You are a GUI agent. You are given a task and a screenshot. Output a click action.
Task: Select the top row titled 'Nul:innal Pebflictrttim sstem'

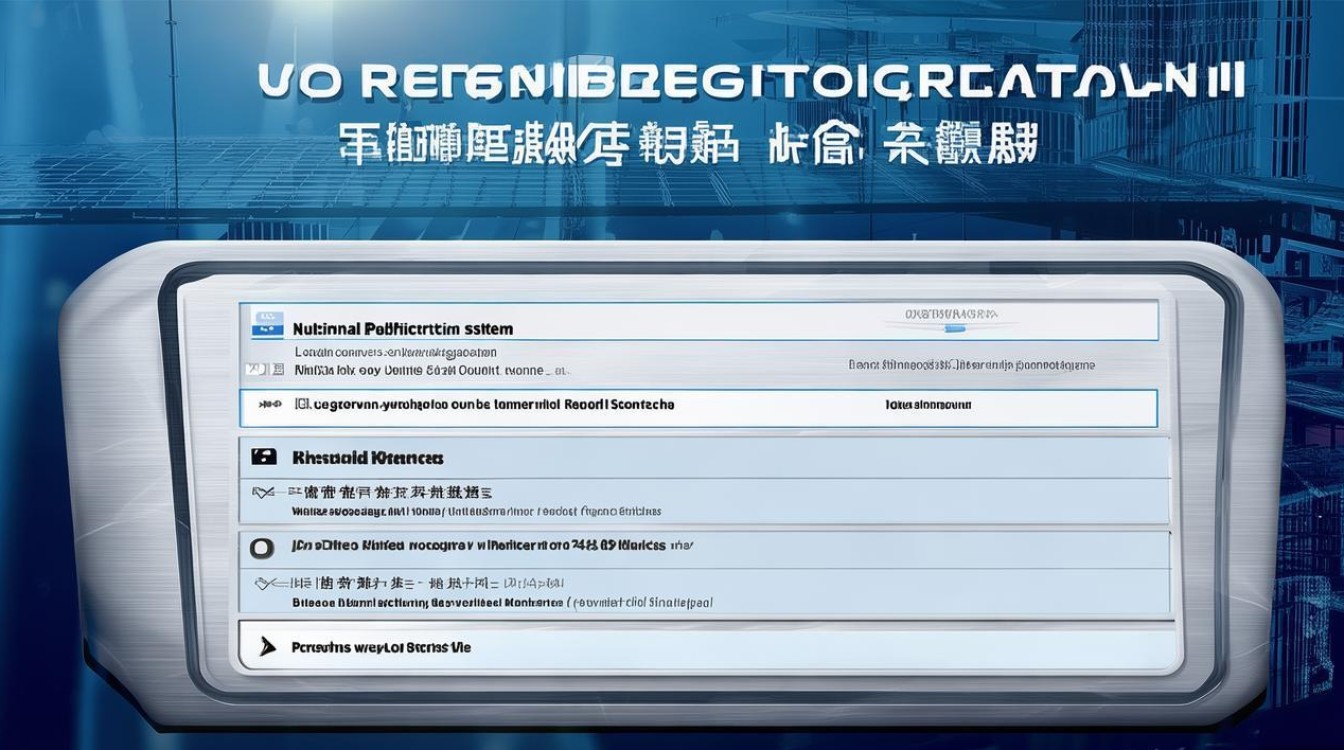click(x=403, y=328)
